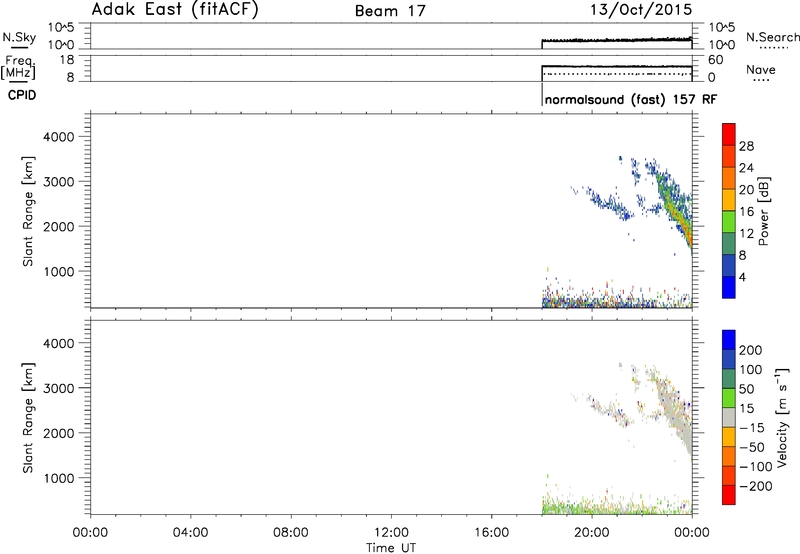Click the '28' tick on Power colorbar
800x554 pixels.
click(x=746, y=146)
